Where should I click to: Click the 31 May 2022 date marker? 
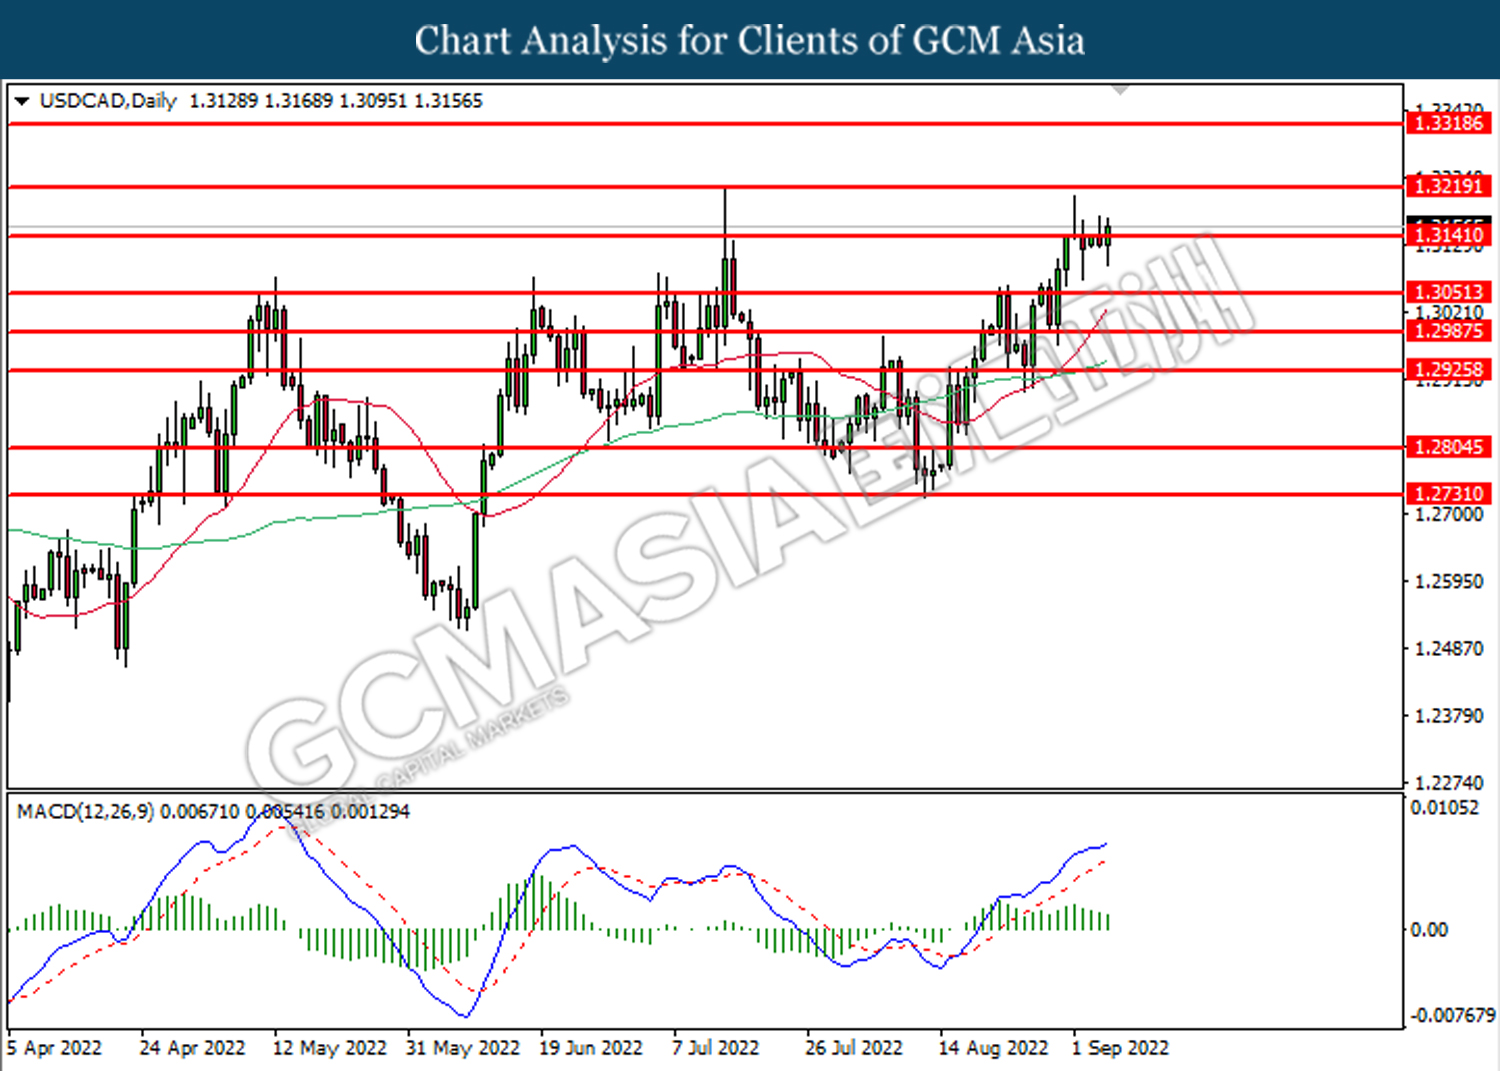(462, 1048)
